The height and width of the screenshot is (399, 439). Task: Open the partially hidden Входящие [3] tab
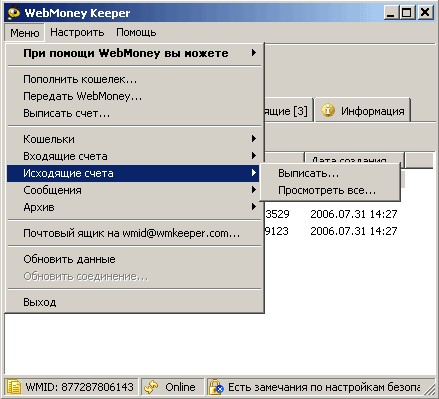(x=289, y=110)
